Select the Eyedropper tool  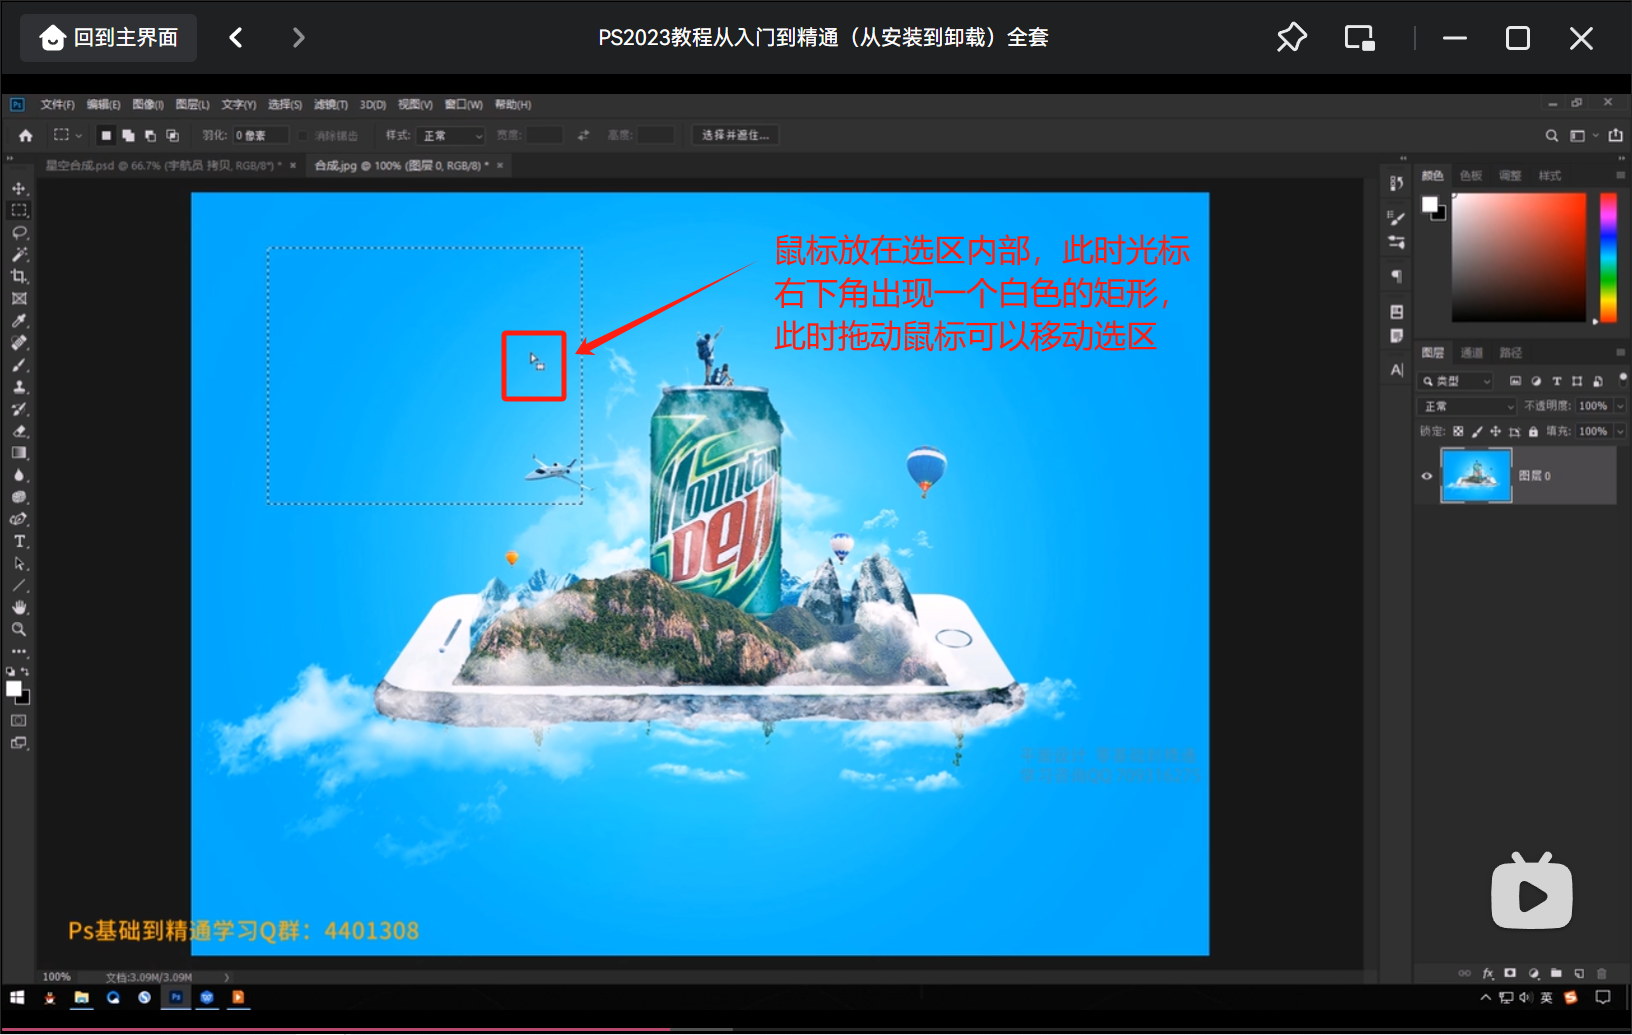click(19, 321)
